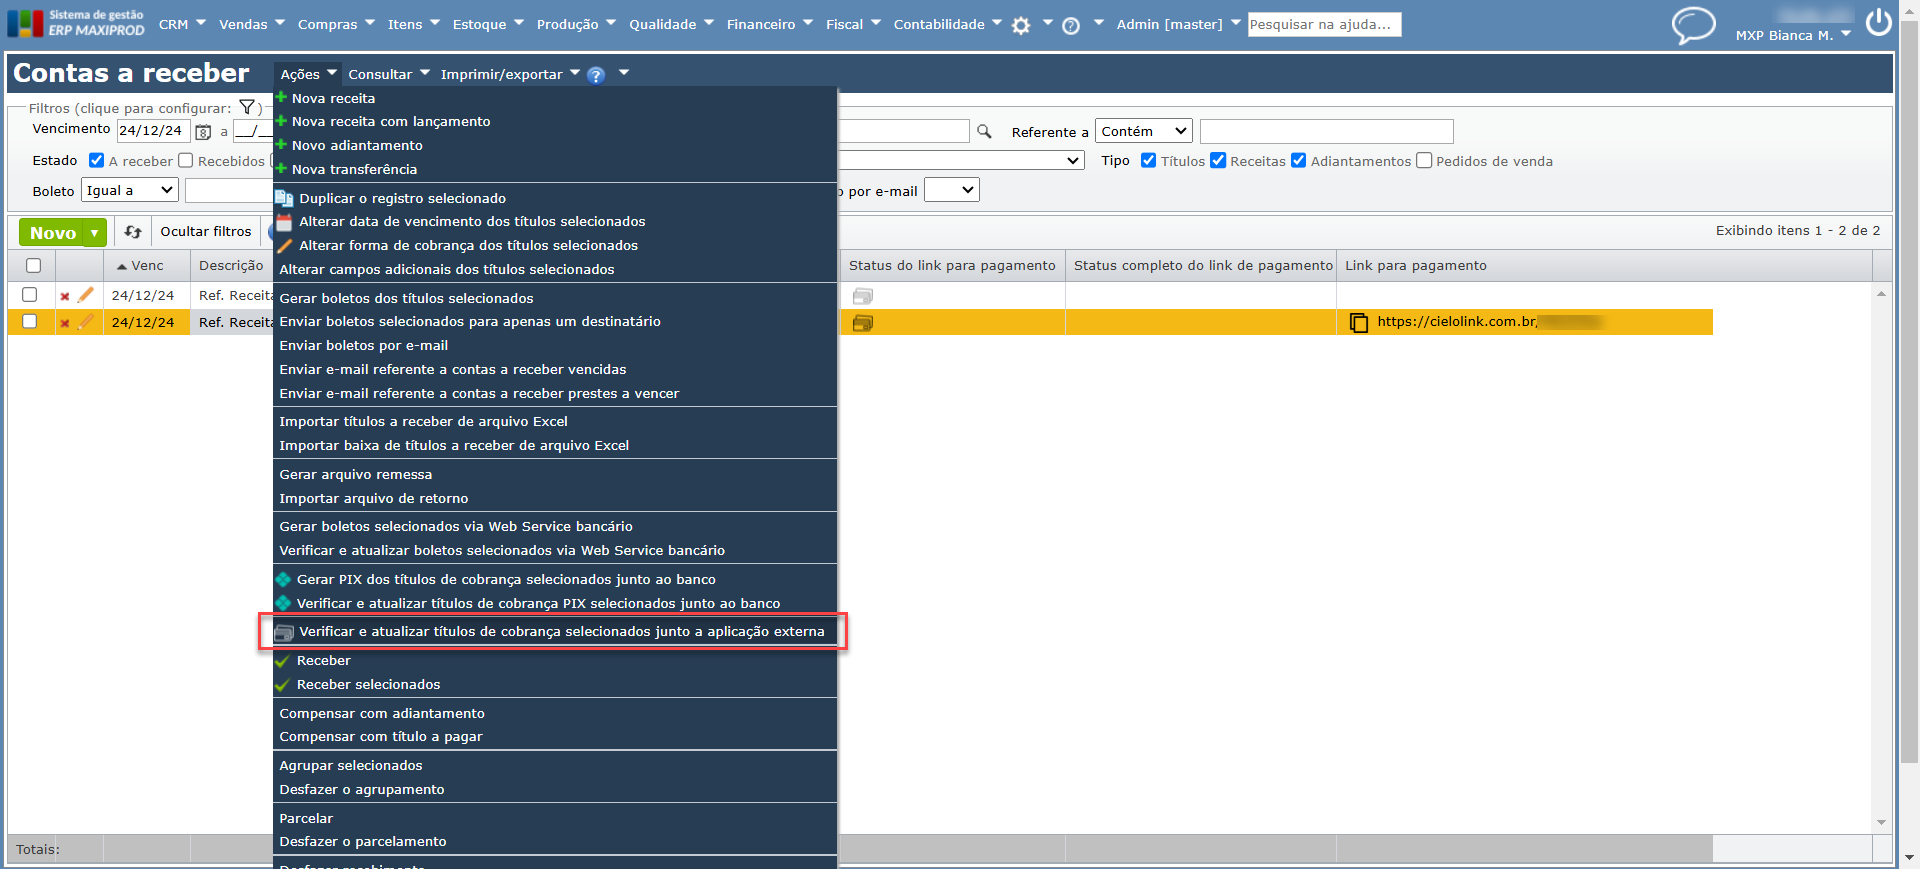Open the por e-mail dropdown
This screenshot has width=1920, height=869.
[x=952, y=190]
